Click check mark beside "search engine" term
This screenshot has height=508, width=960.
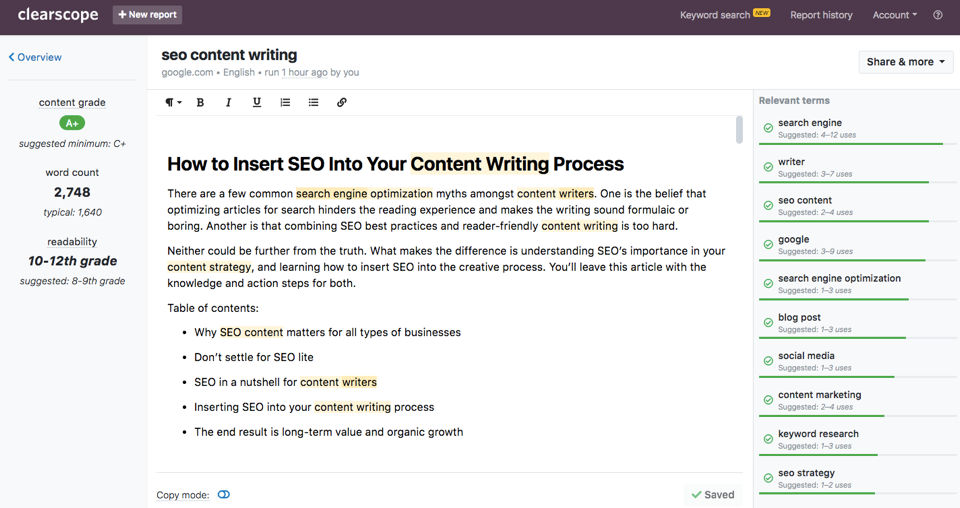tap(767, 128)
